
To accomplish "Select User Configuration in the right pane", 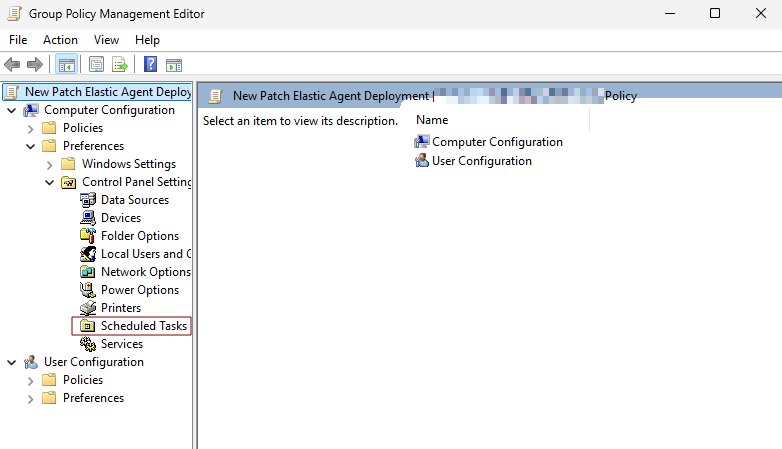I will [x=481, y=161].
